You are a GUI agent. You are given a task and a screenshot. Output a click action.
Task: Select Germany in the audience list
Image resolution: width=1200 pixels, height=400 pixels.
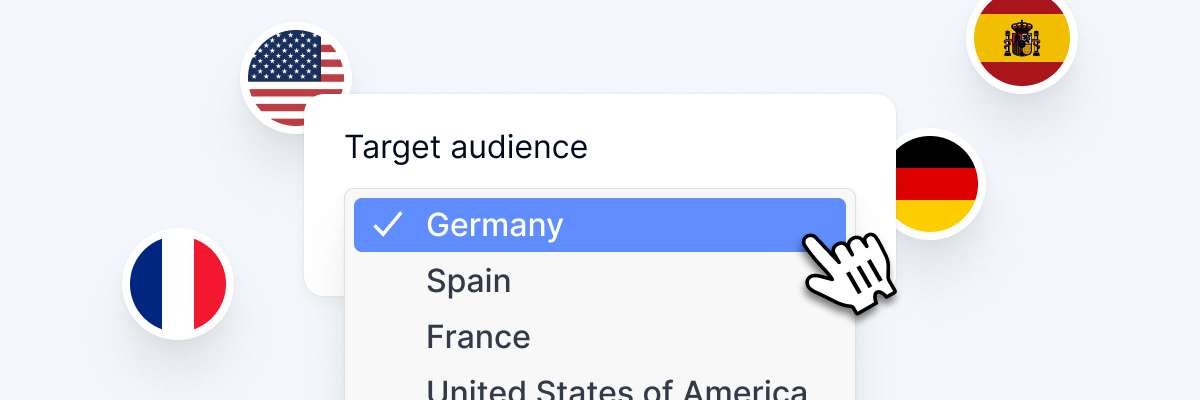(x=600, y=225)
